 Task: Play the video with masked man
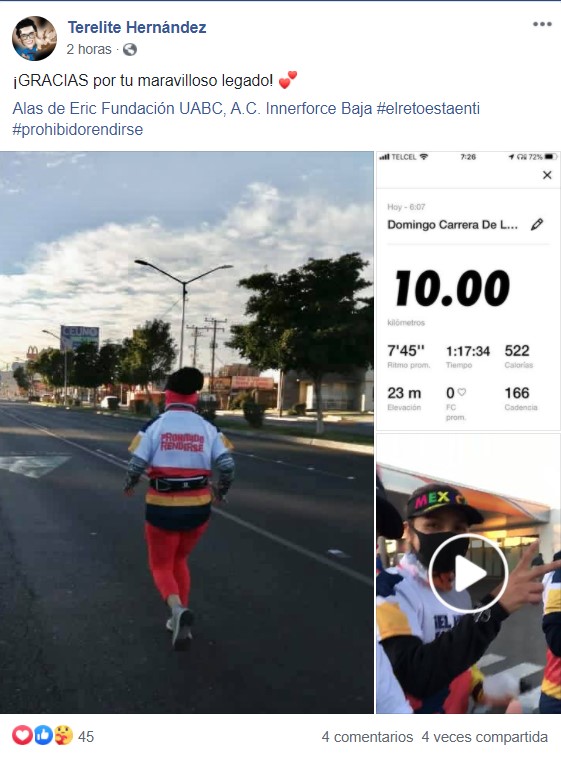click(468, 573)
